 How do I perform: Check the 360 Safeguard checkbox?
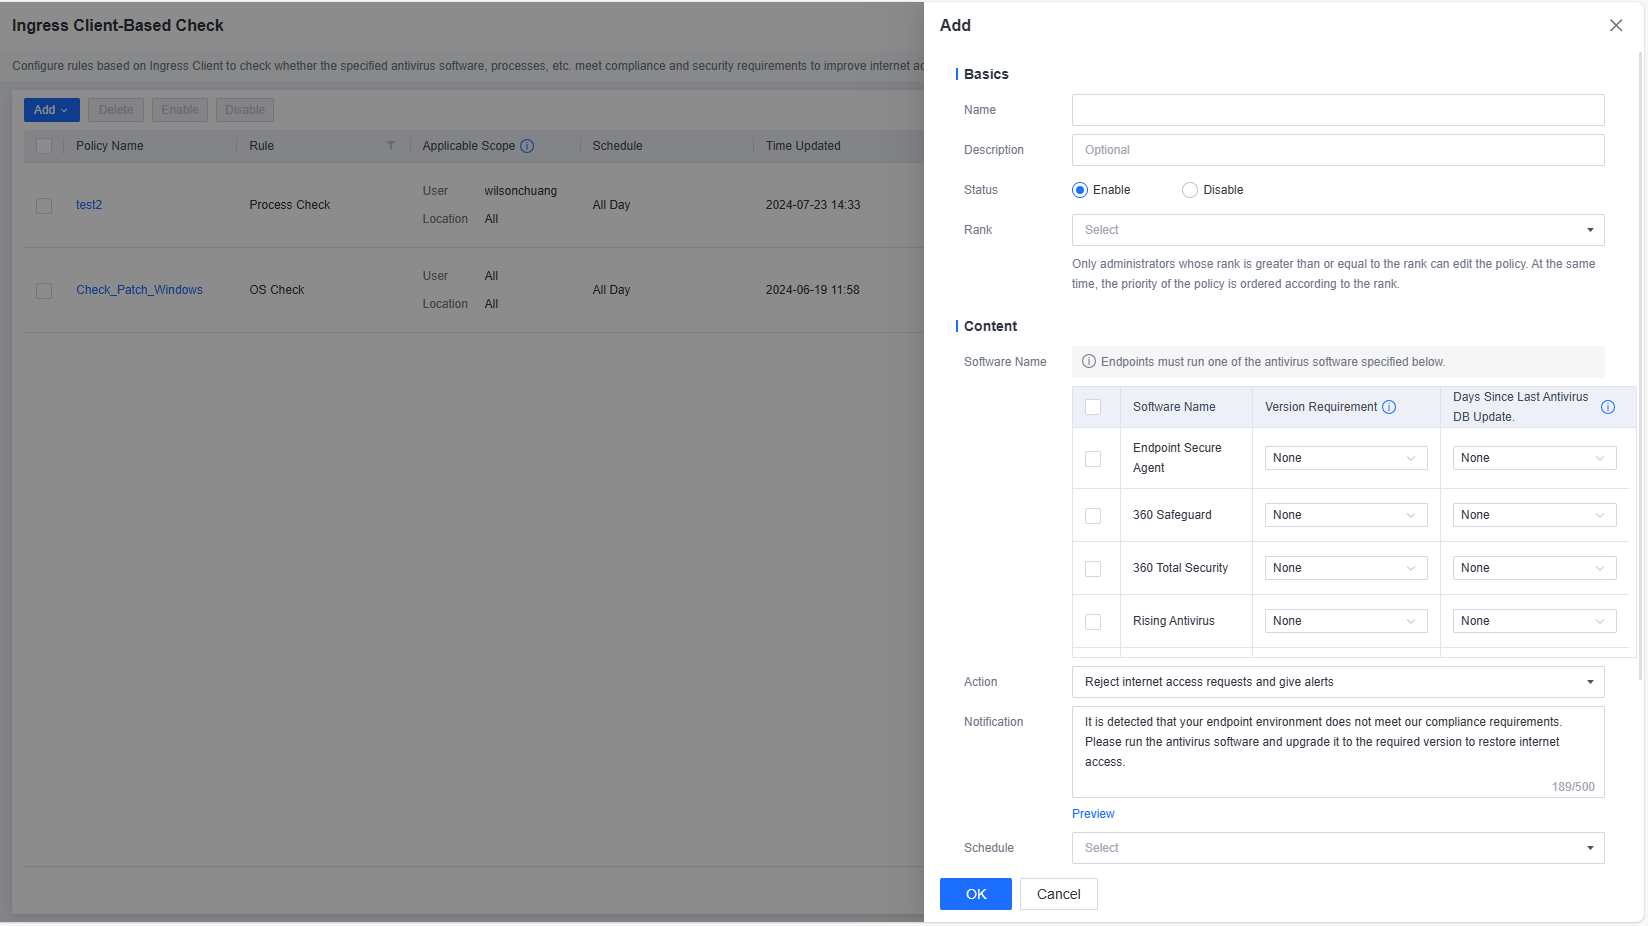click(x=1093, y=516)
